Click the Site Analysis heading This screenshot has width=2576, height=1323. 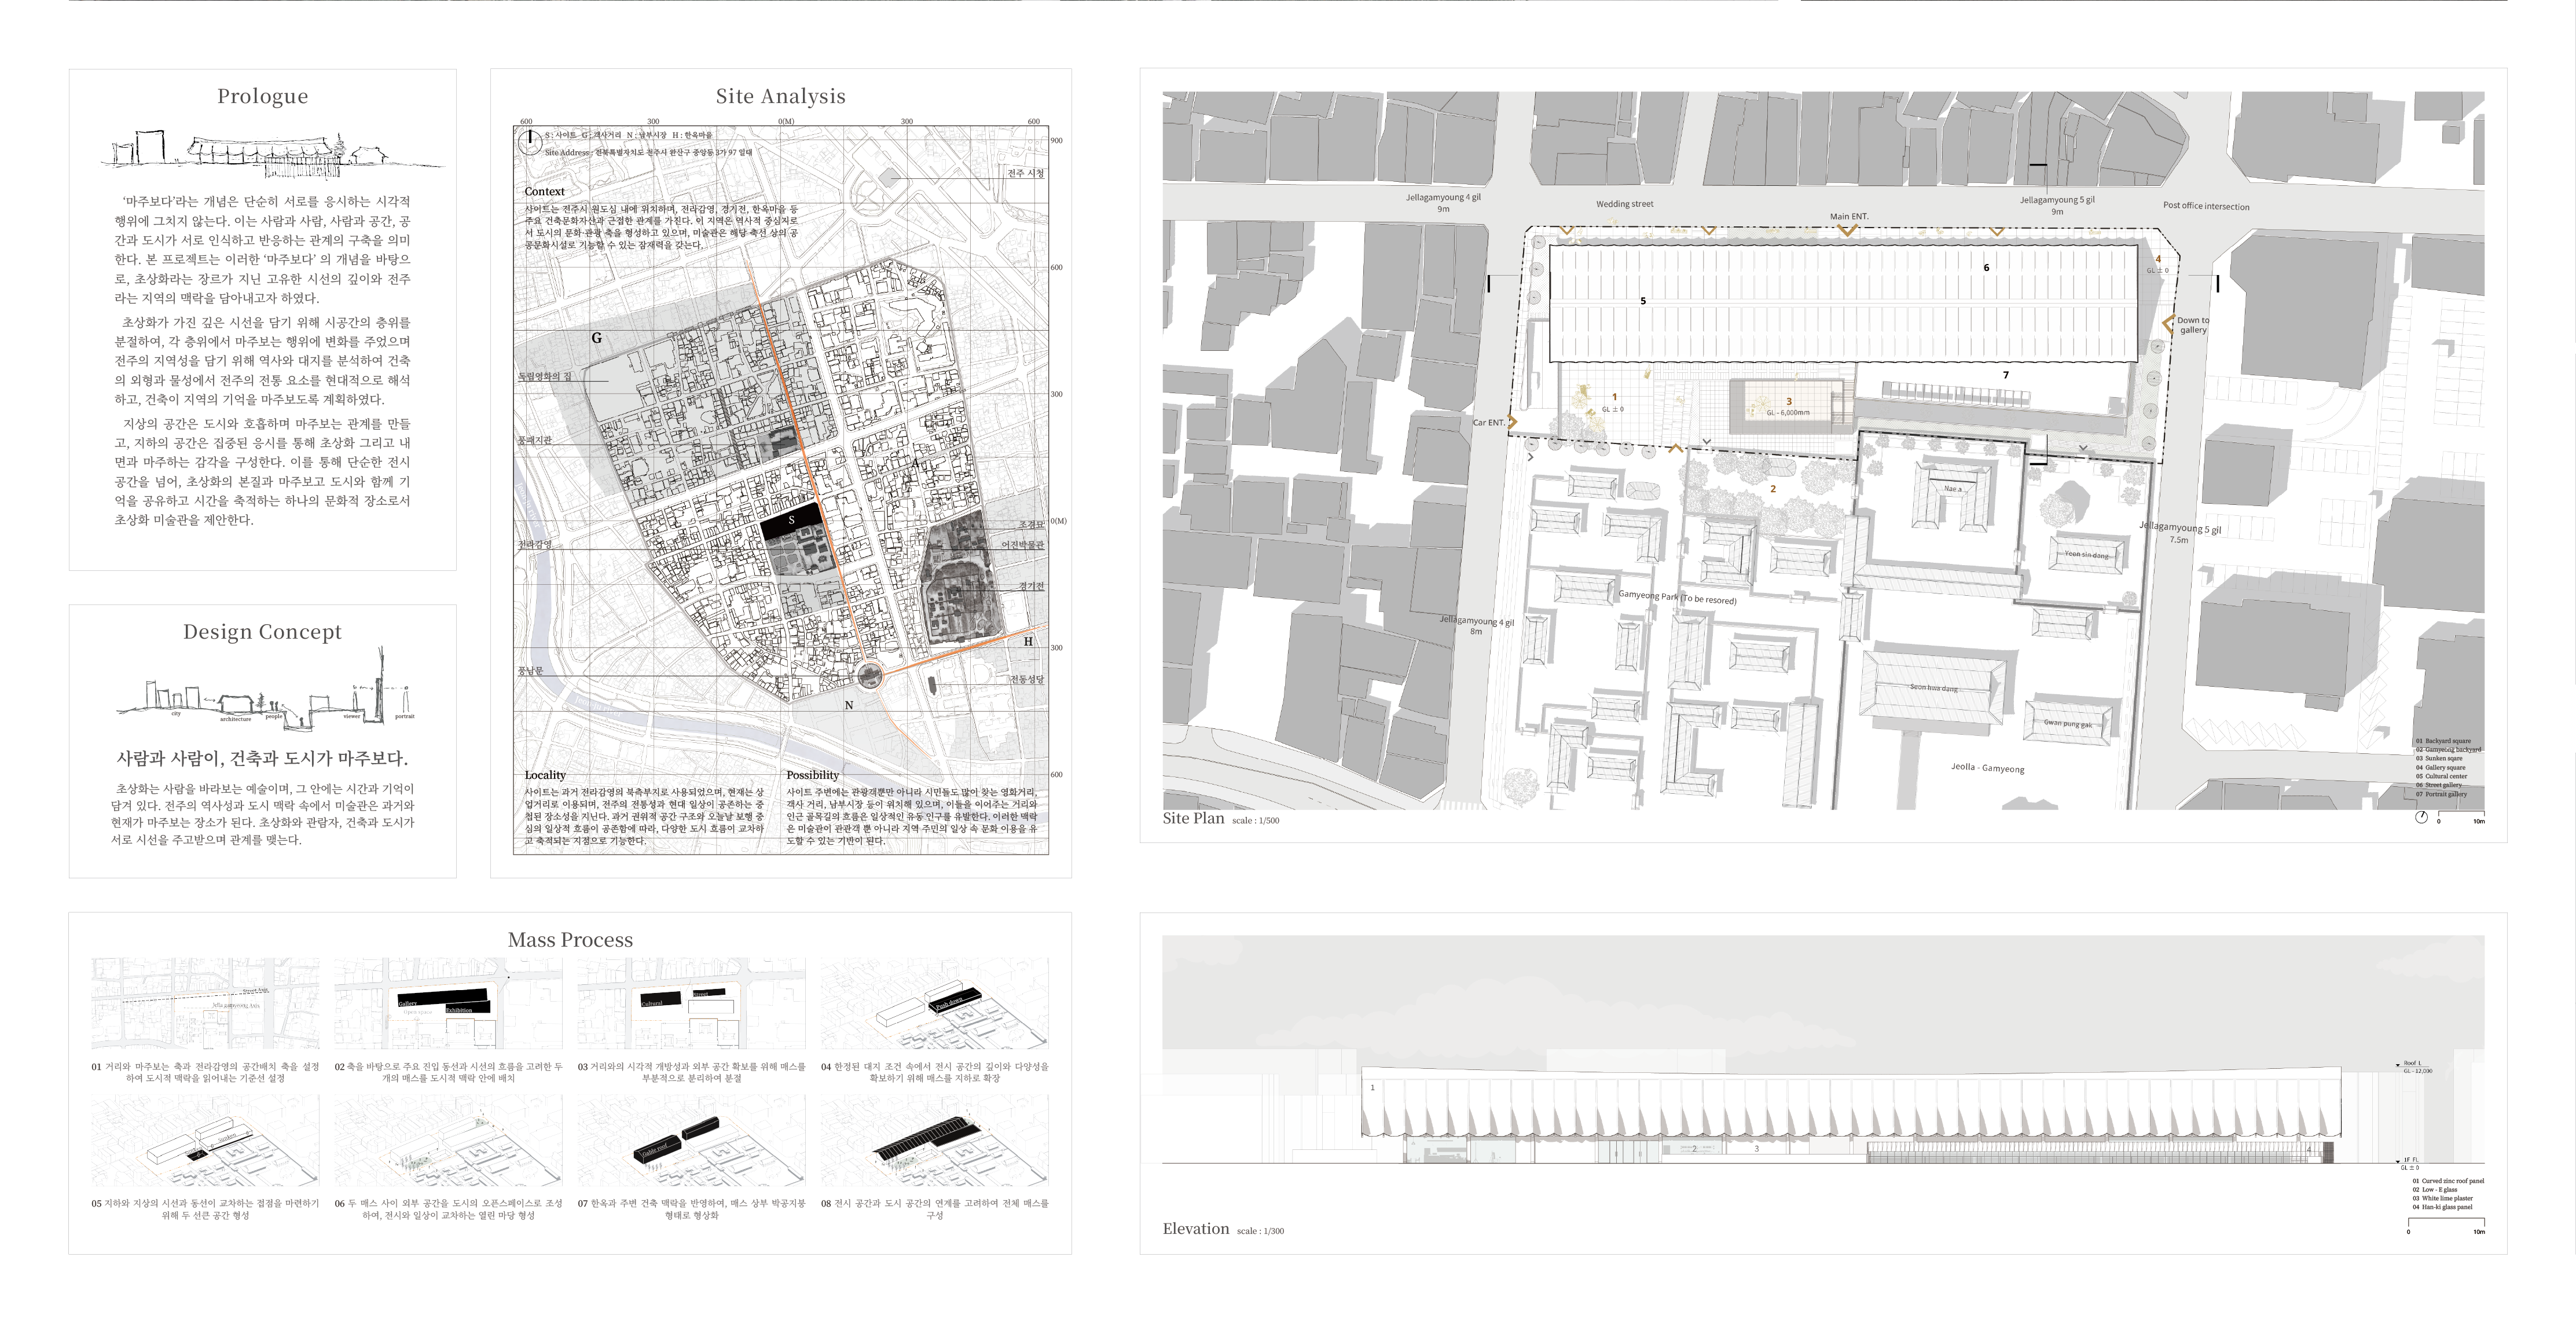coord(780,96)
